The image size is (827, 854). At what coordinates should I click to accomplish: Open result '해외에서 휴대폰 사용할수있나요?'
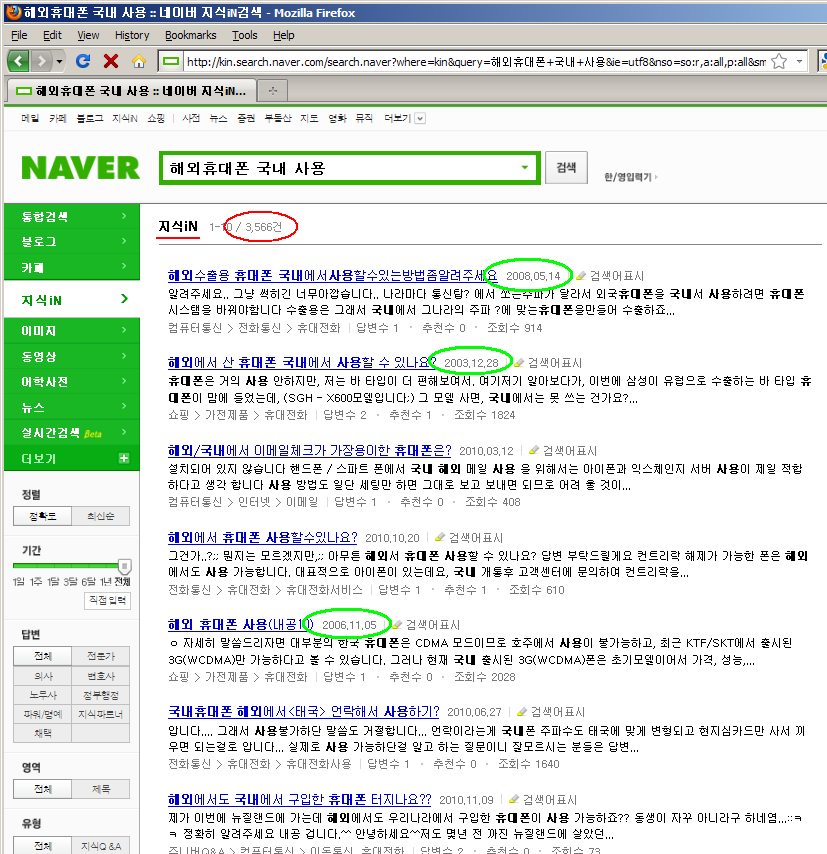click(x=263, y=538)
